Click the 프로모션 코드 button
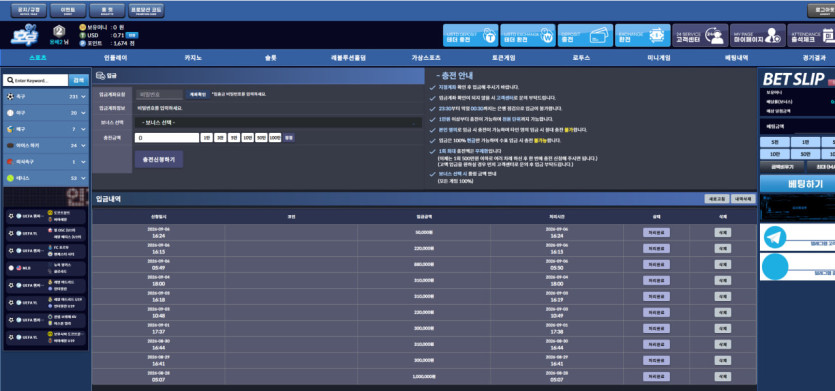Viewport: 835px width, 391px height. (146, 11)
